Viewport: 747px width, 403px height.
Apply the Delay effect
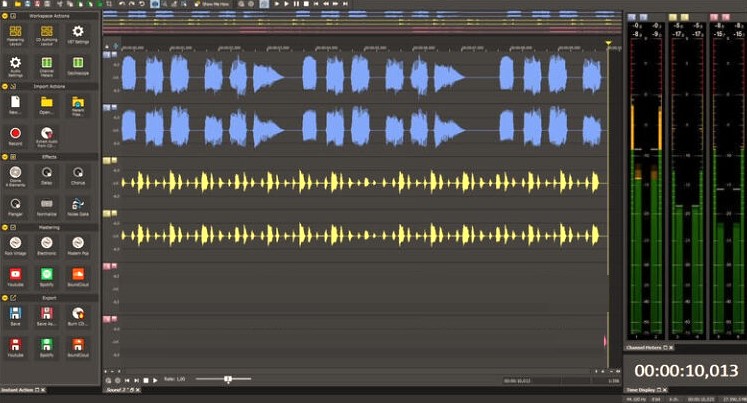point(47,176)
